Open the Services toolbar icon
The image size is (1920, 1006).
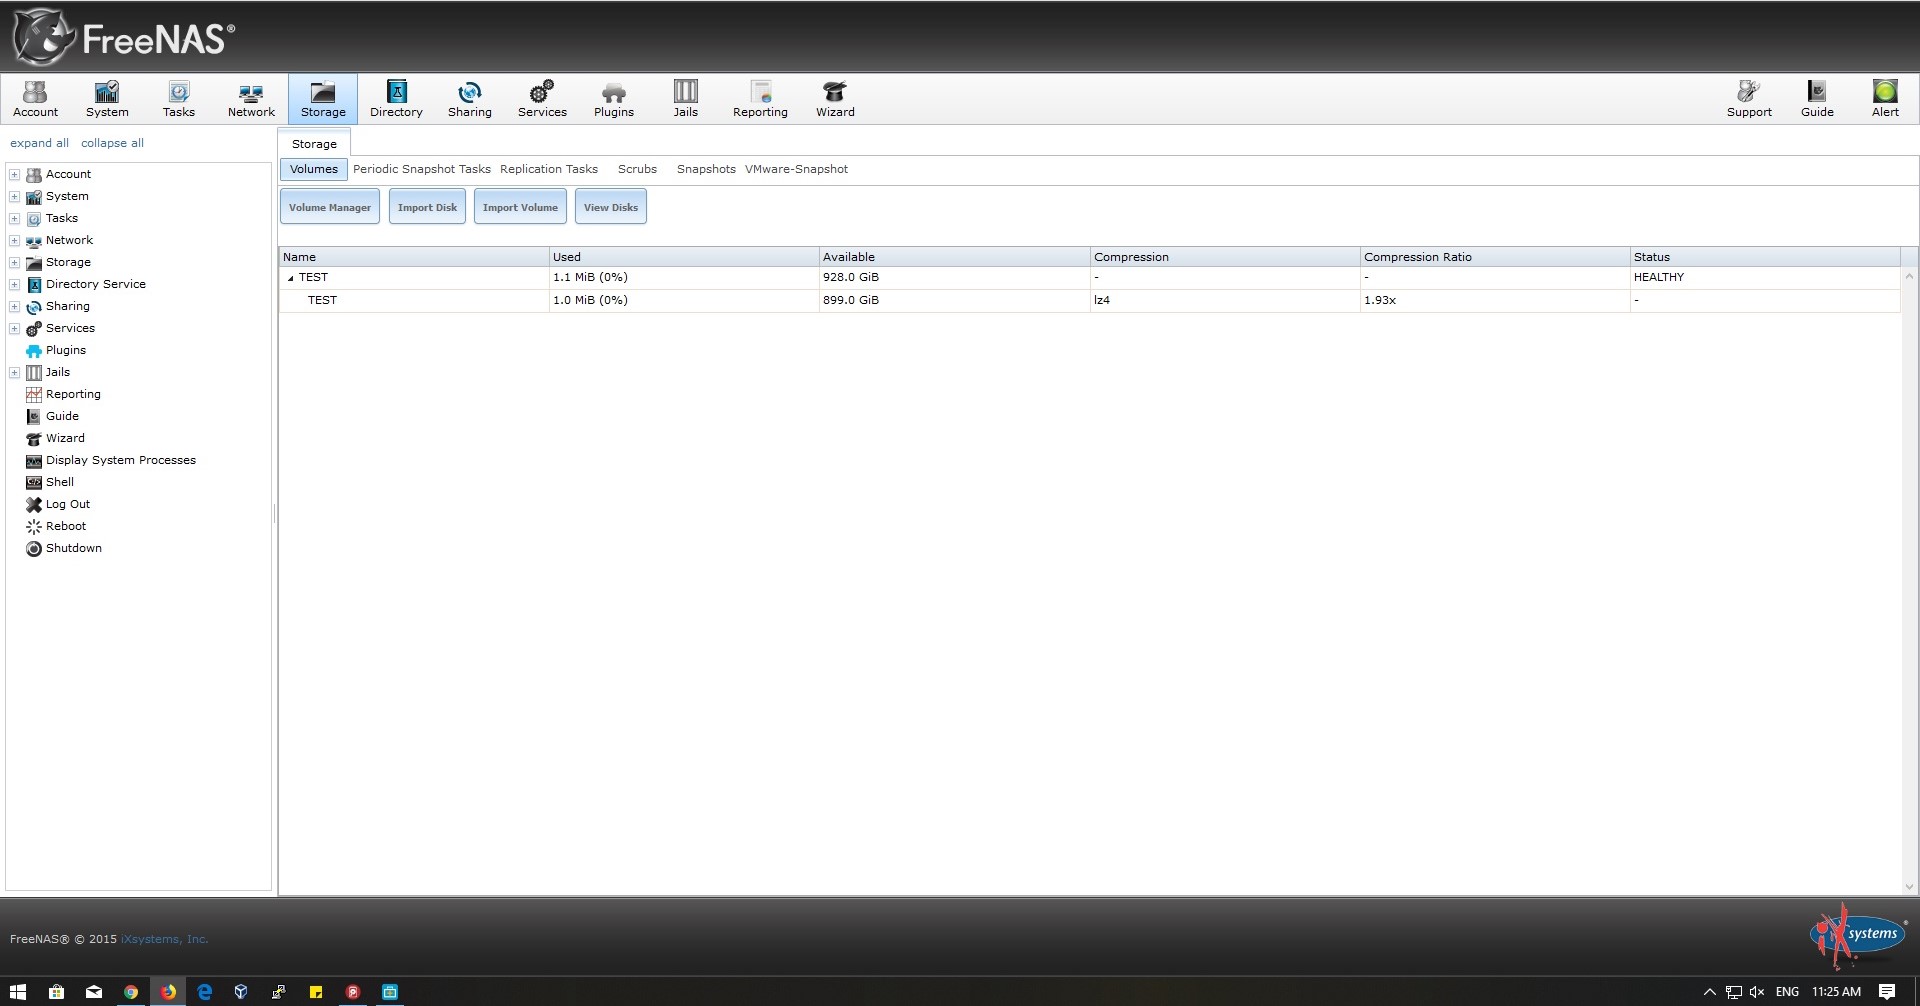pyautogui.click(x=542, y=99)
